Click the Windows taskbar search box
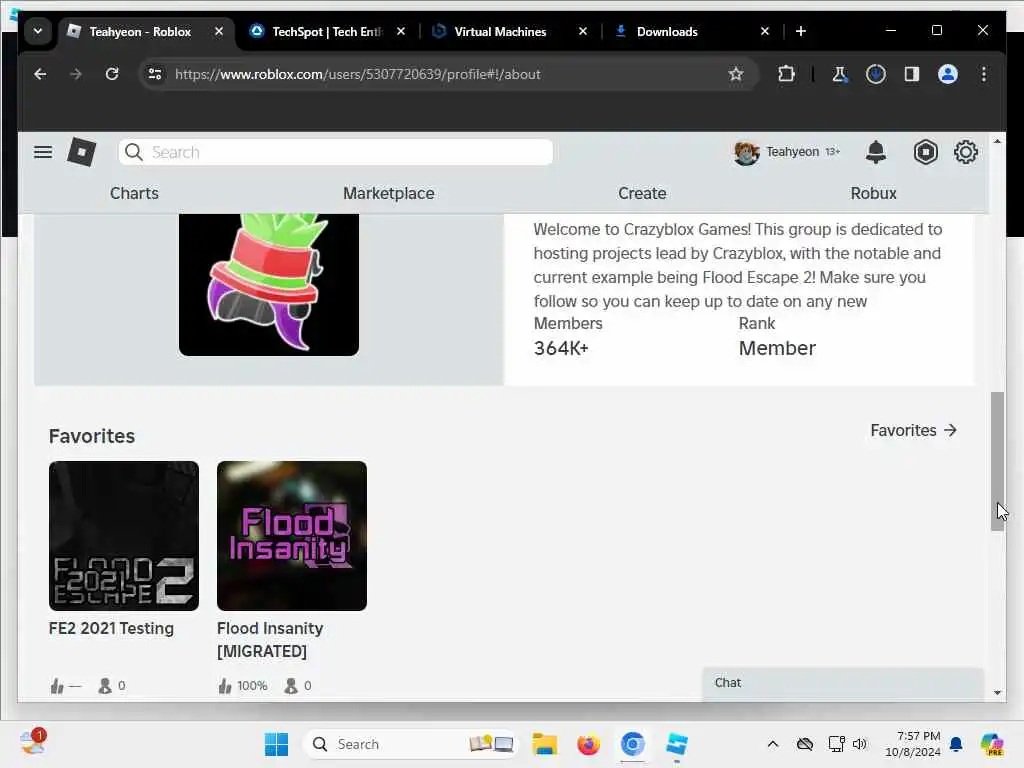 click(410, 744)
